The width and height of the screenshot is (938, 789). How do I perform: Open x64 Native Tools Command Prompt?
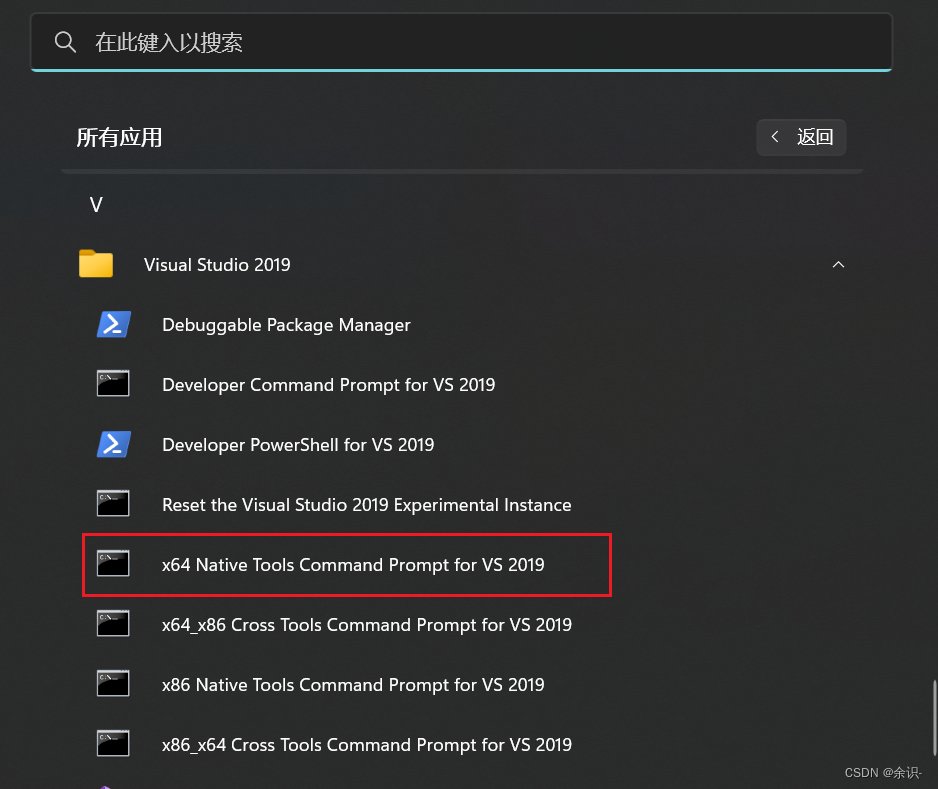click(x=353, y=565)
